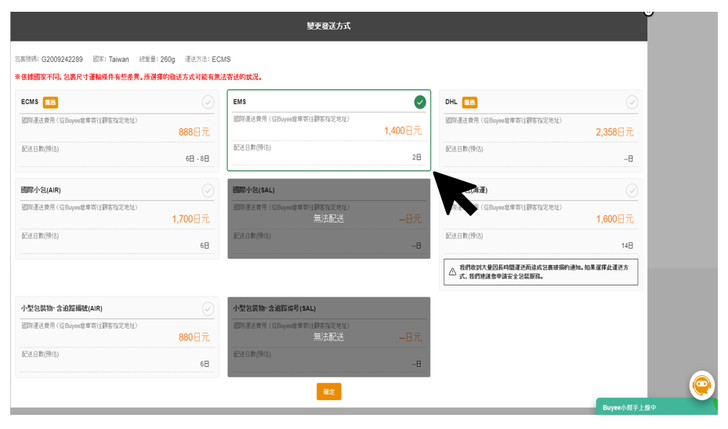Click the ECMS 888日元 price
The width and height of the screenshot is (728, 429).
point(194,131)
